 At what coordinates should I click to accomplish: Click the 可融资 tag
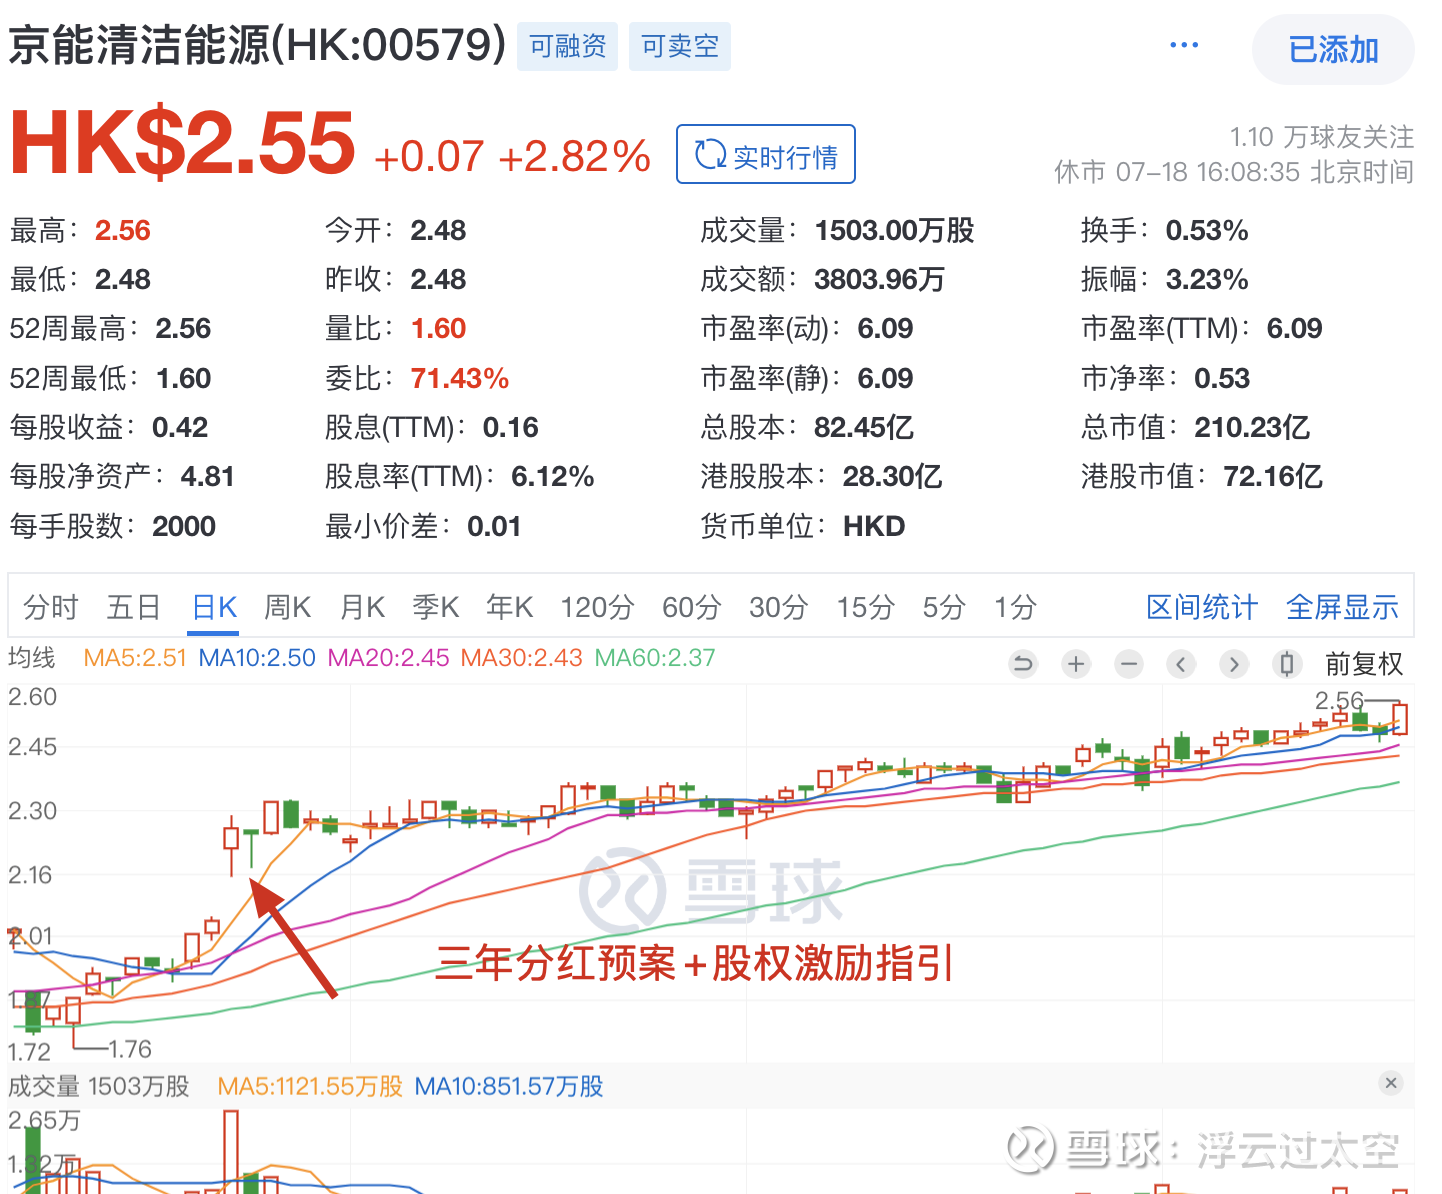567,46
